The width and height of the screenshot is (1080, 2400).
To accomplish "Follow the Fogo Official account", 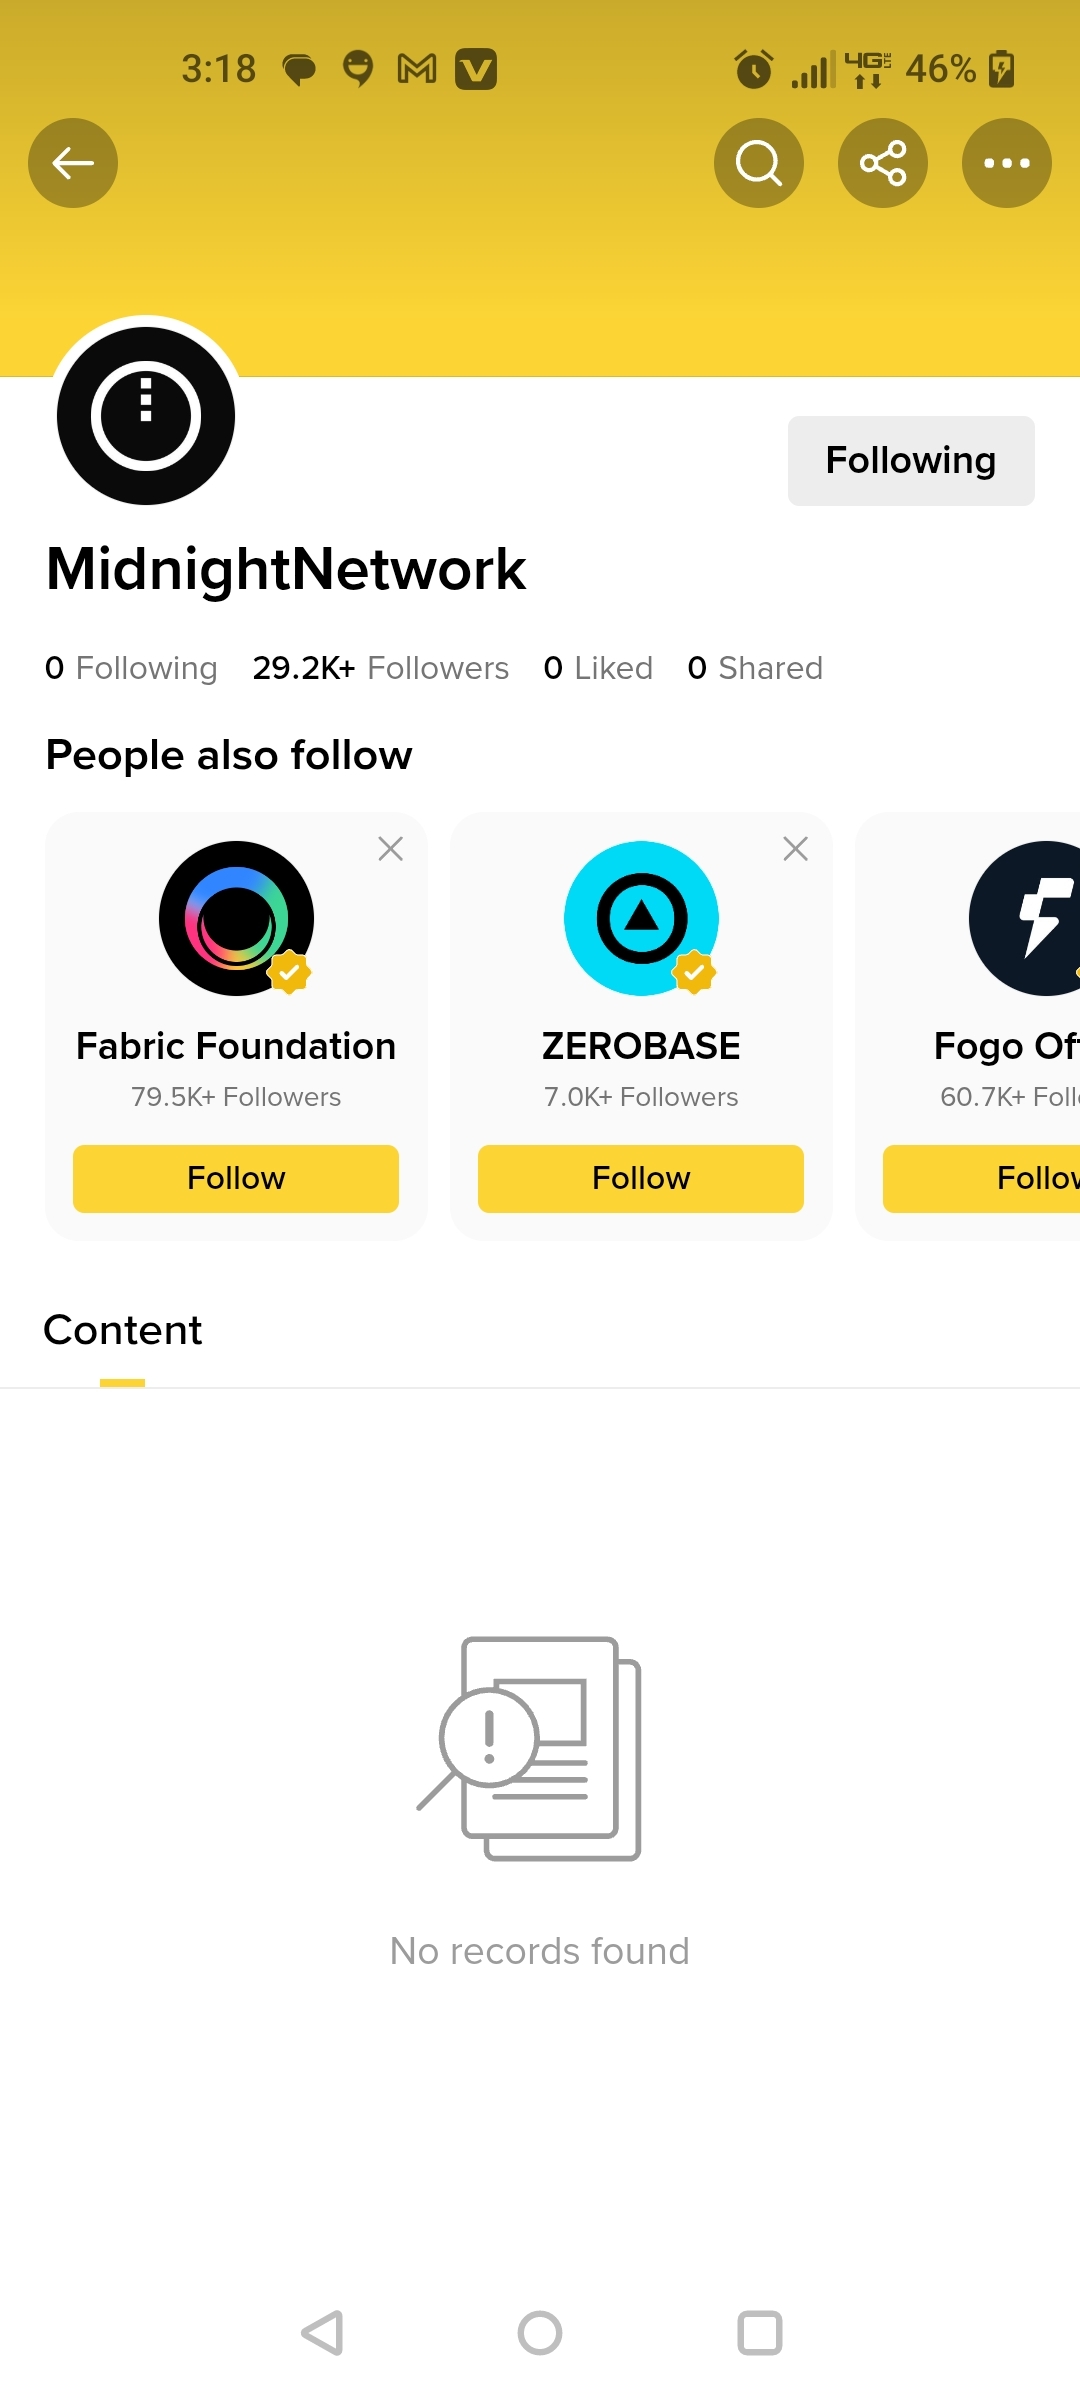I will [x=982, y=1179].
